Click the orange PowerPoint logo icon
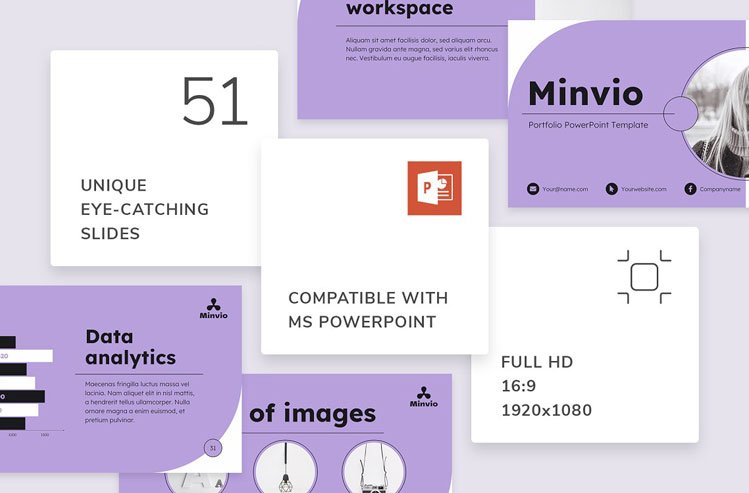This screenshot has width=749, height=493. pos(434,188)
